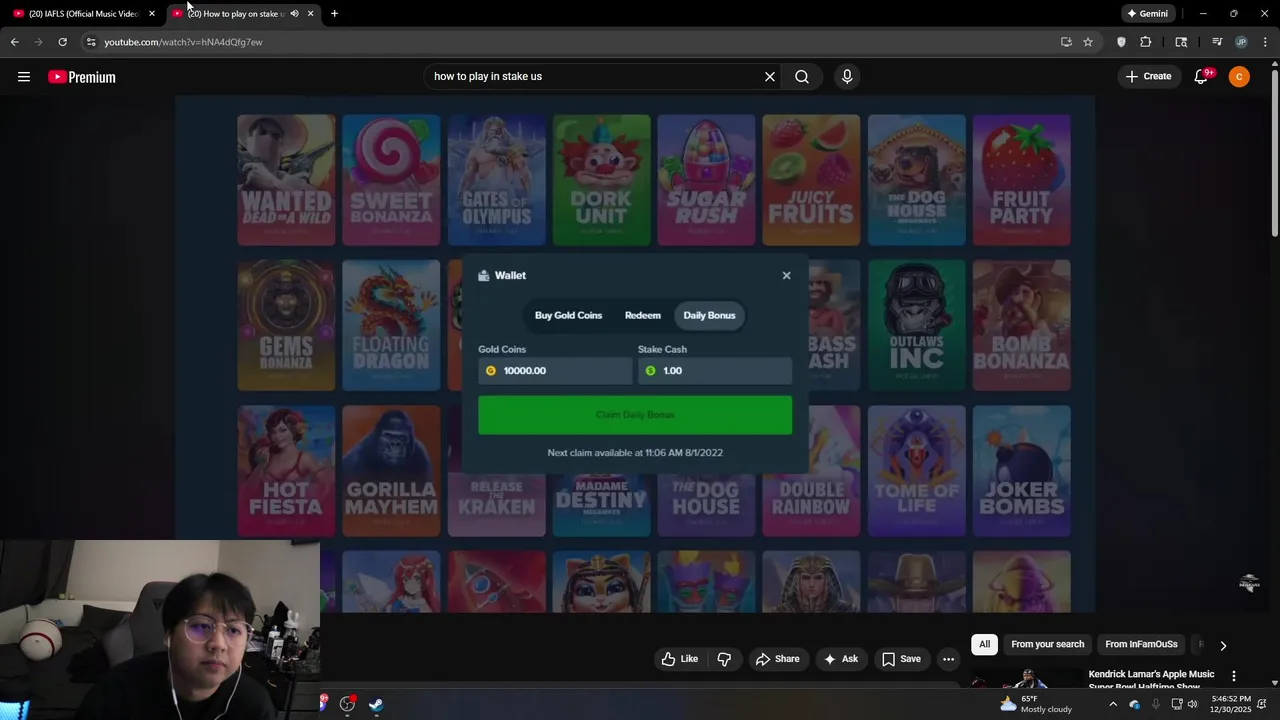The height and width of the screenshot is (720, 1280).
Task: Mute the tab via speaker icon
Action: tap(294, 14)
